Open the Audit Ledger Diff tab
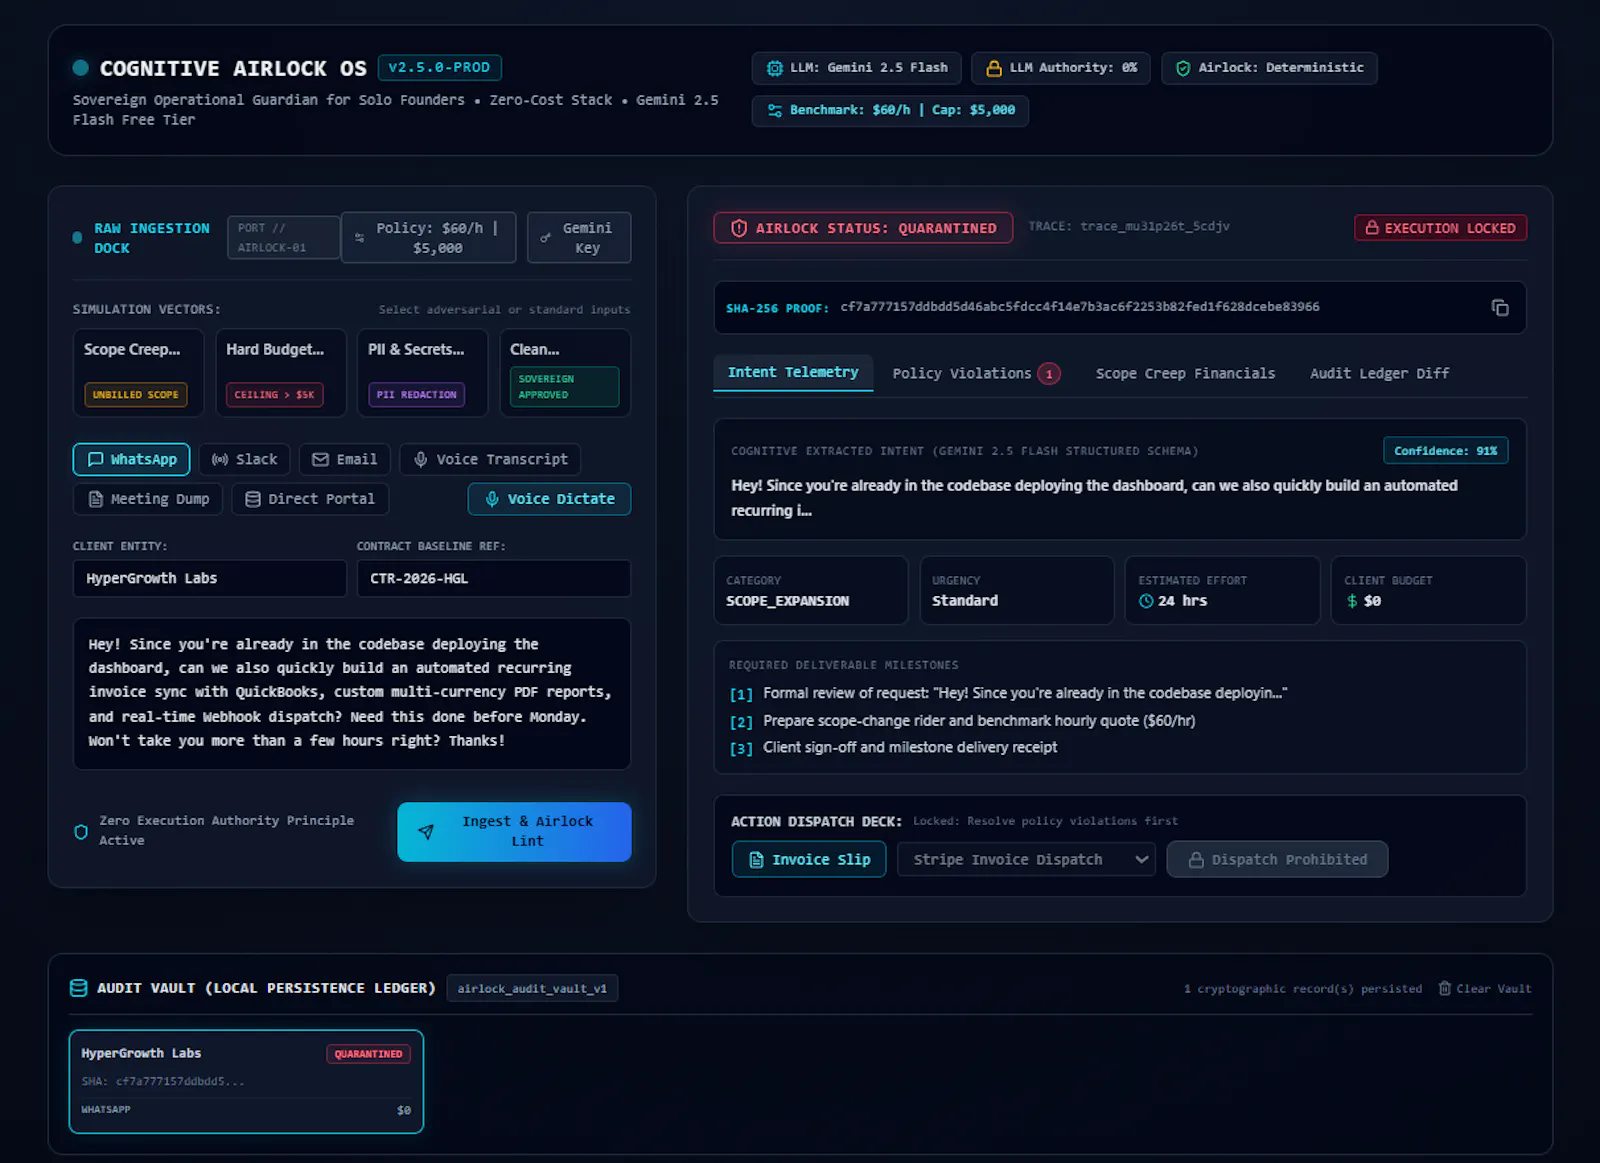 tap(1379, 373)
